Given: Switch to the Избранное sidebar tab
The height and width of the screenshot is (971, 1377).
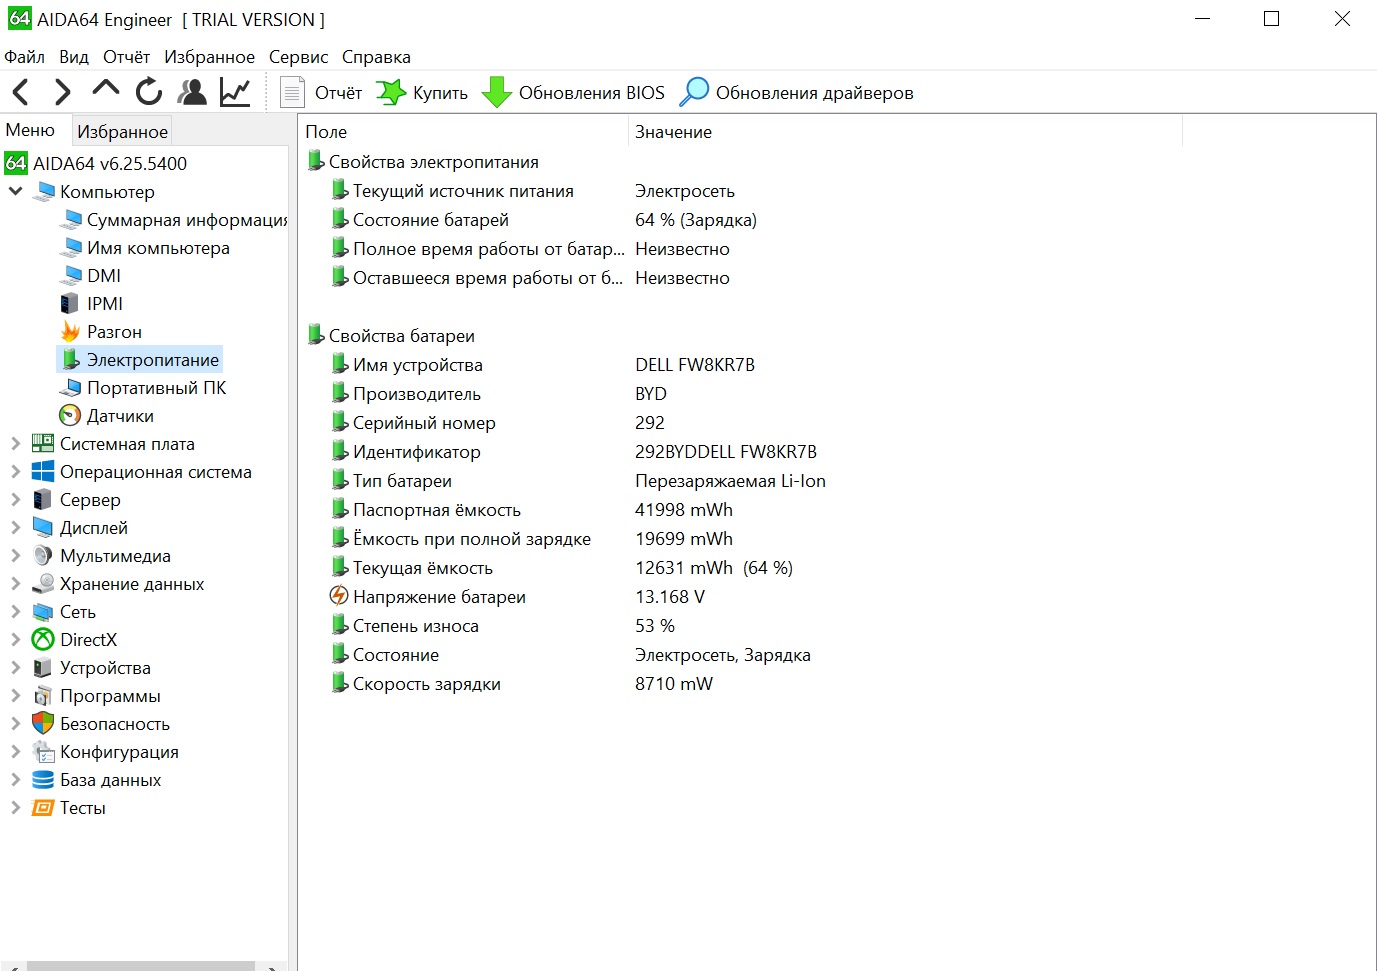Looking at the screenshot, I should 122,131.
